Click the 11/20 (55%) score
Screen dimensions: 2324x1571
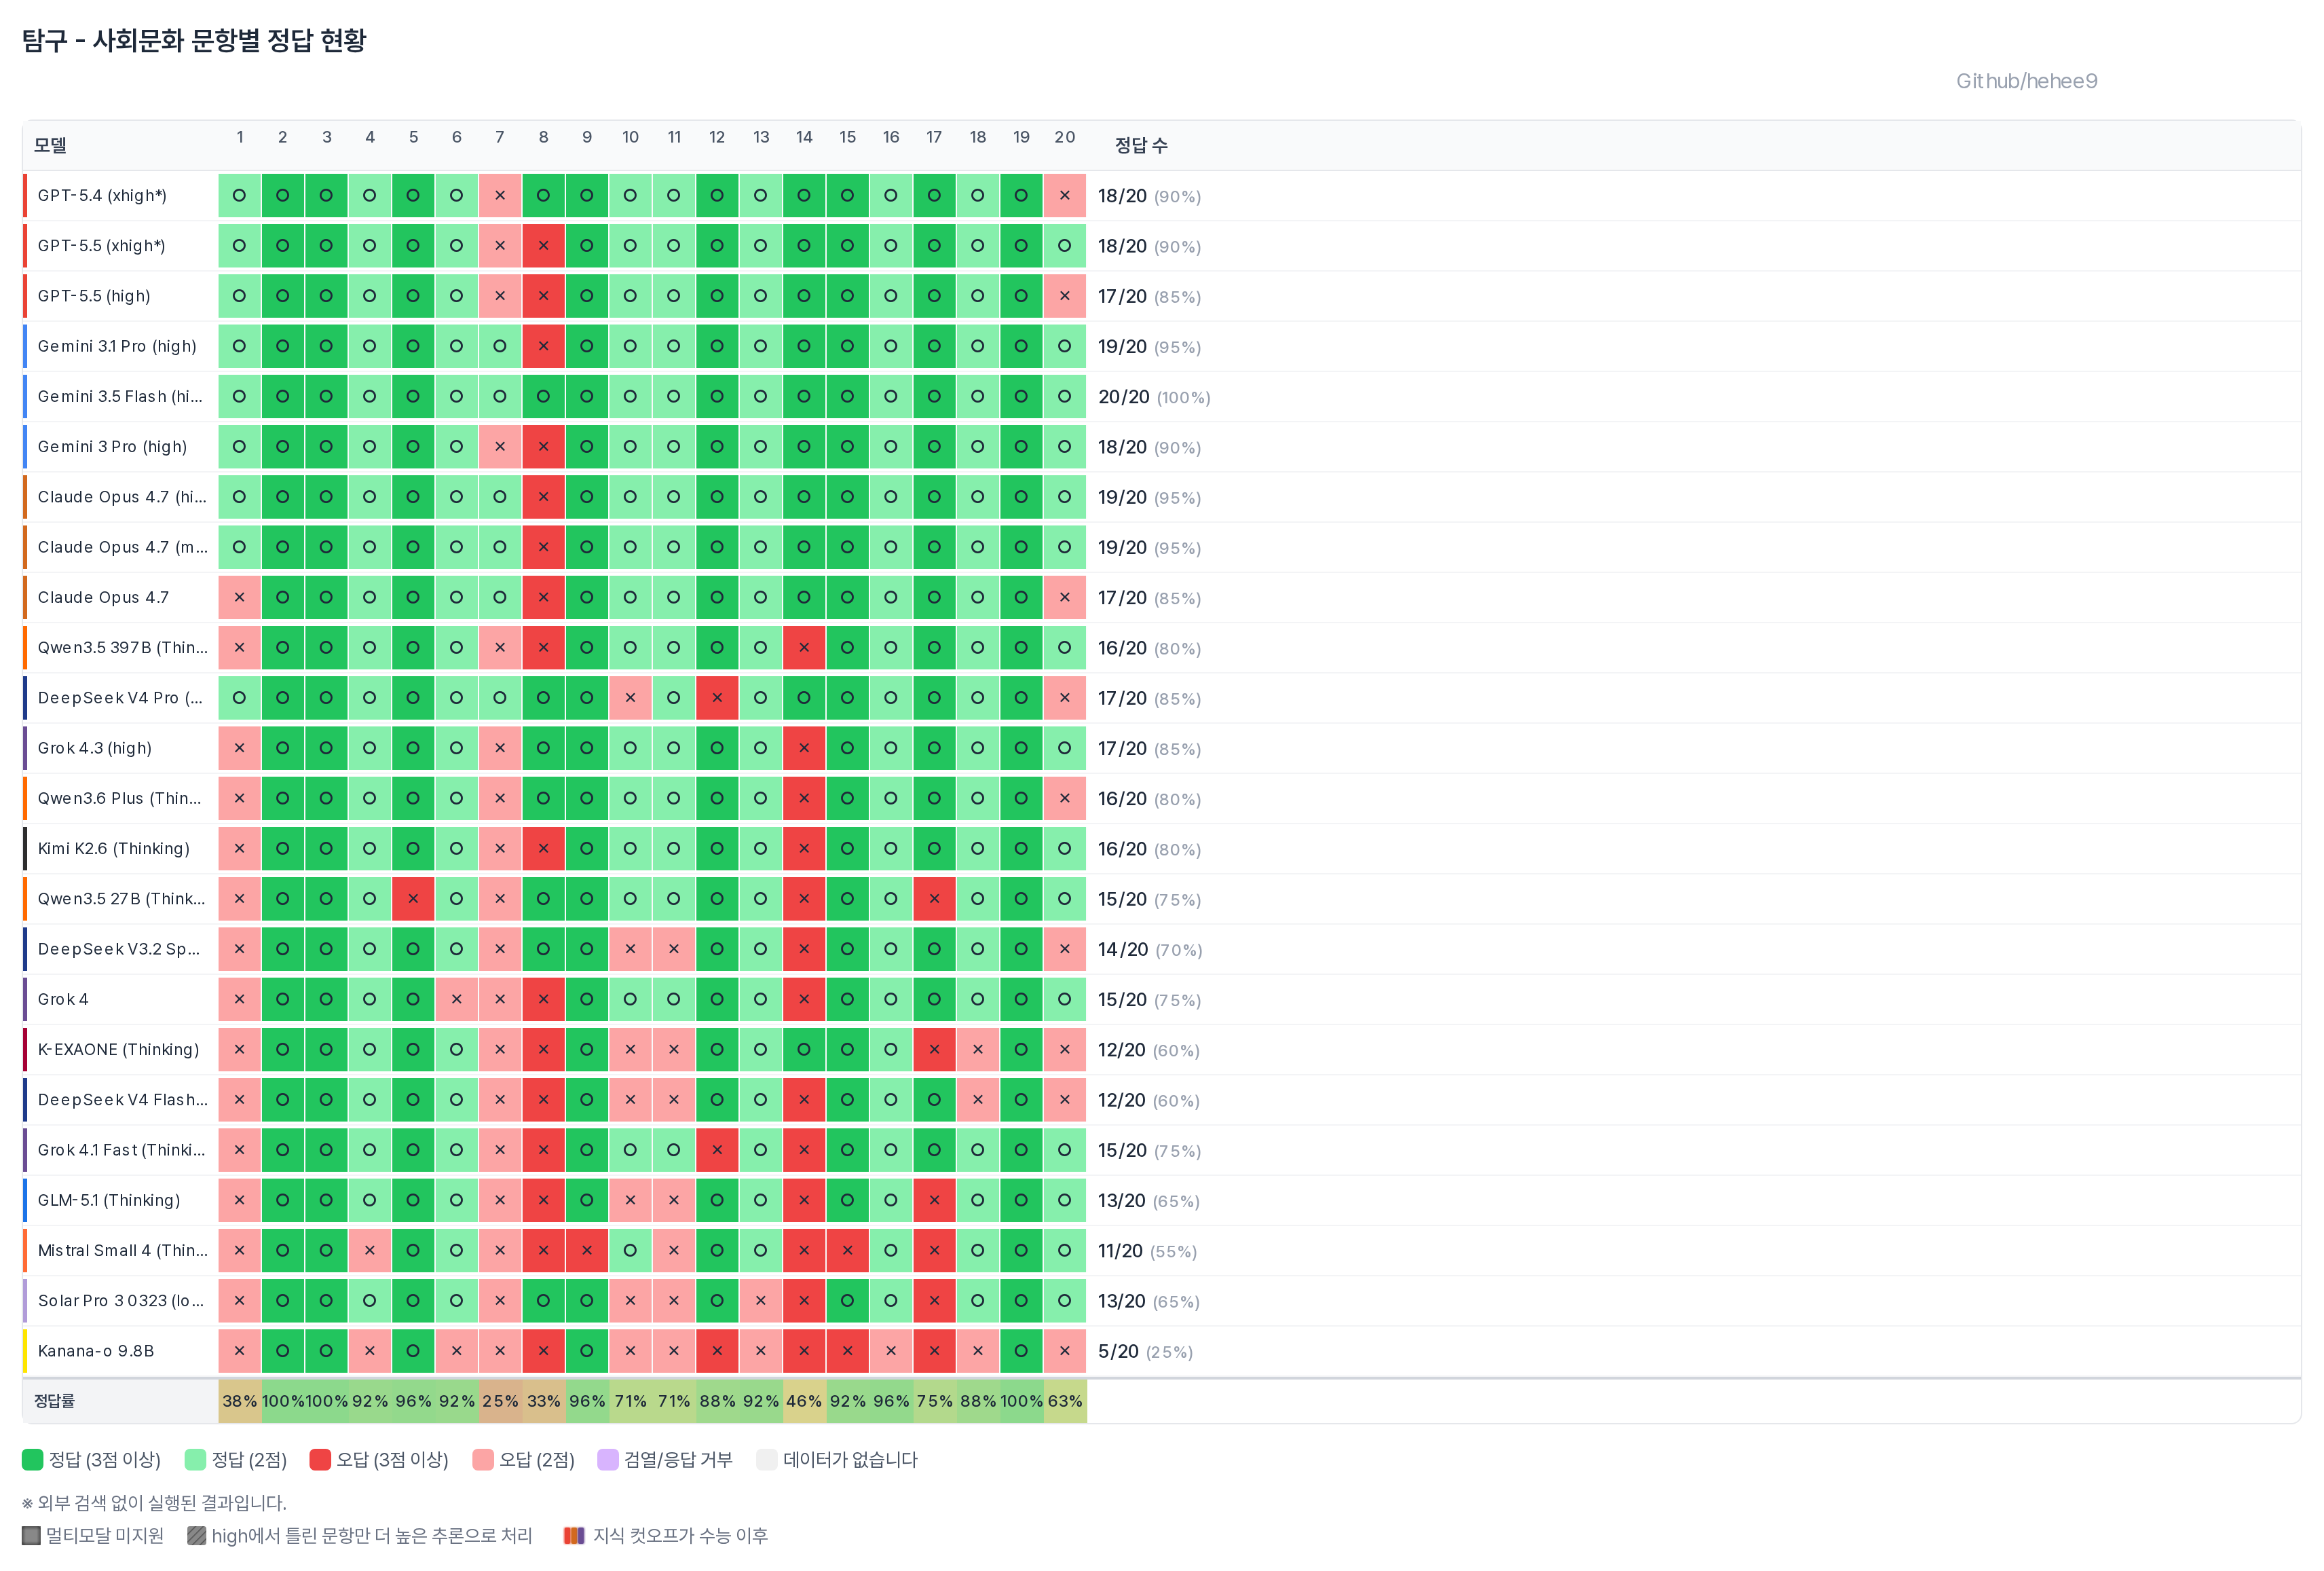[x=1147, y=1251]
